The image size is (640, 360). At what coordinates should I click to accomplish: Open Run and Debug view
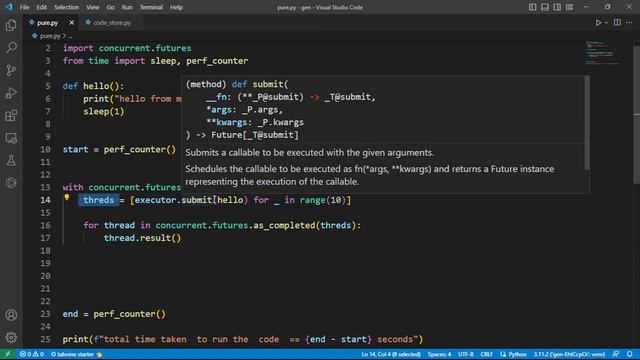coord(11,93)
